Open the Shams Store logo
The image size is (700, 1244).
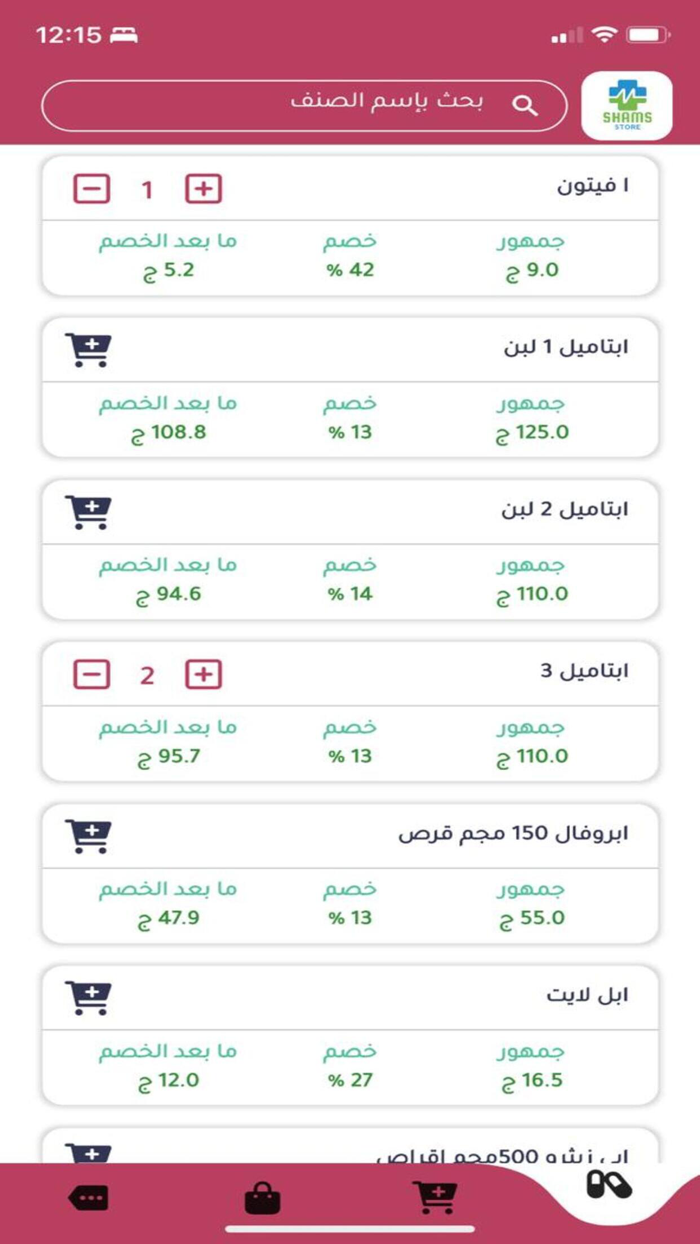pyautogui.click(x=628, y=104)
